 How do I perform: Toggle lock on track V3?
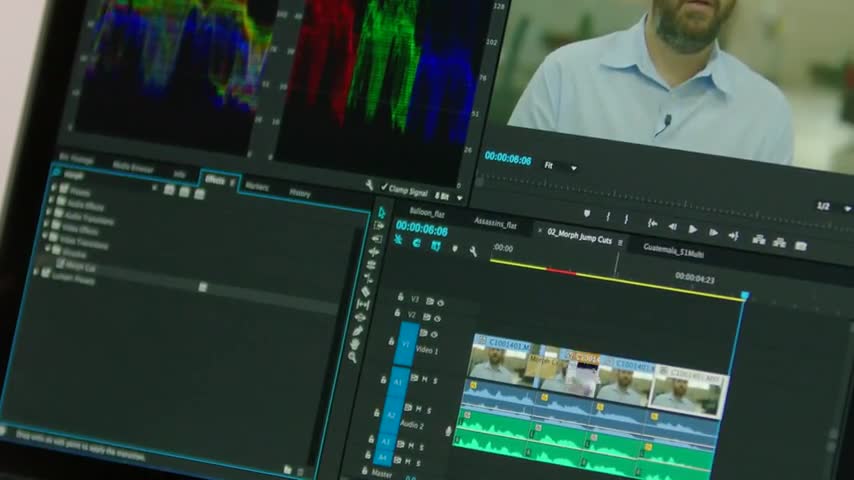[400, 297]
